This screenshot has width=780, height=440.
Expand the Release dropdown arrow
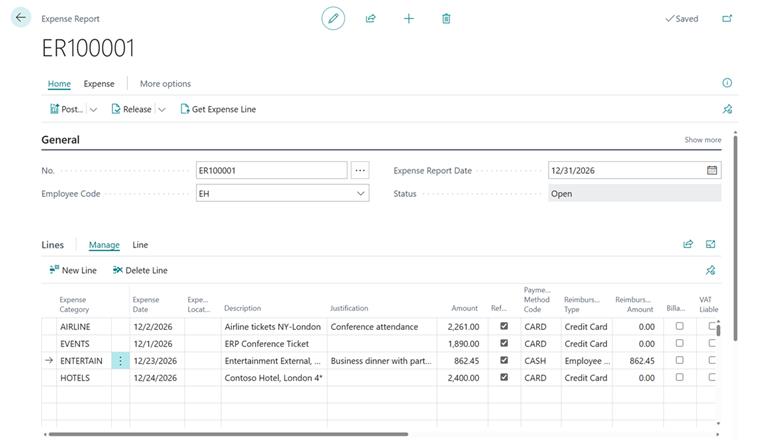pyautogui.click(x=161, y=110)
